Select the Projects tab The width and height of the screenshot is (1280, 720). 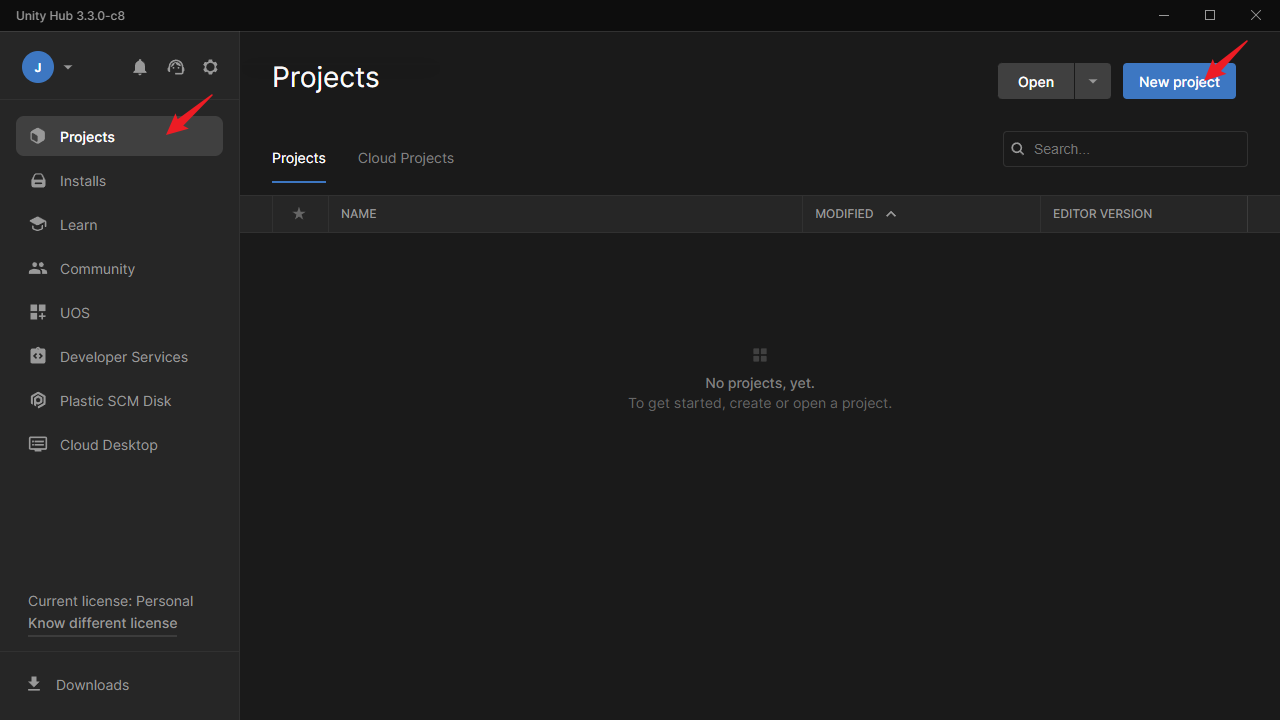point(299,158)
